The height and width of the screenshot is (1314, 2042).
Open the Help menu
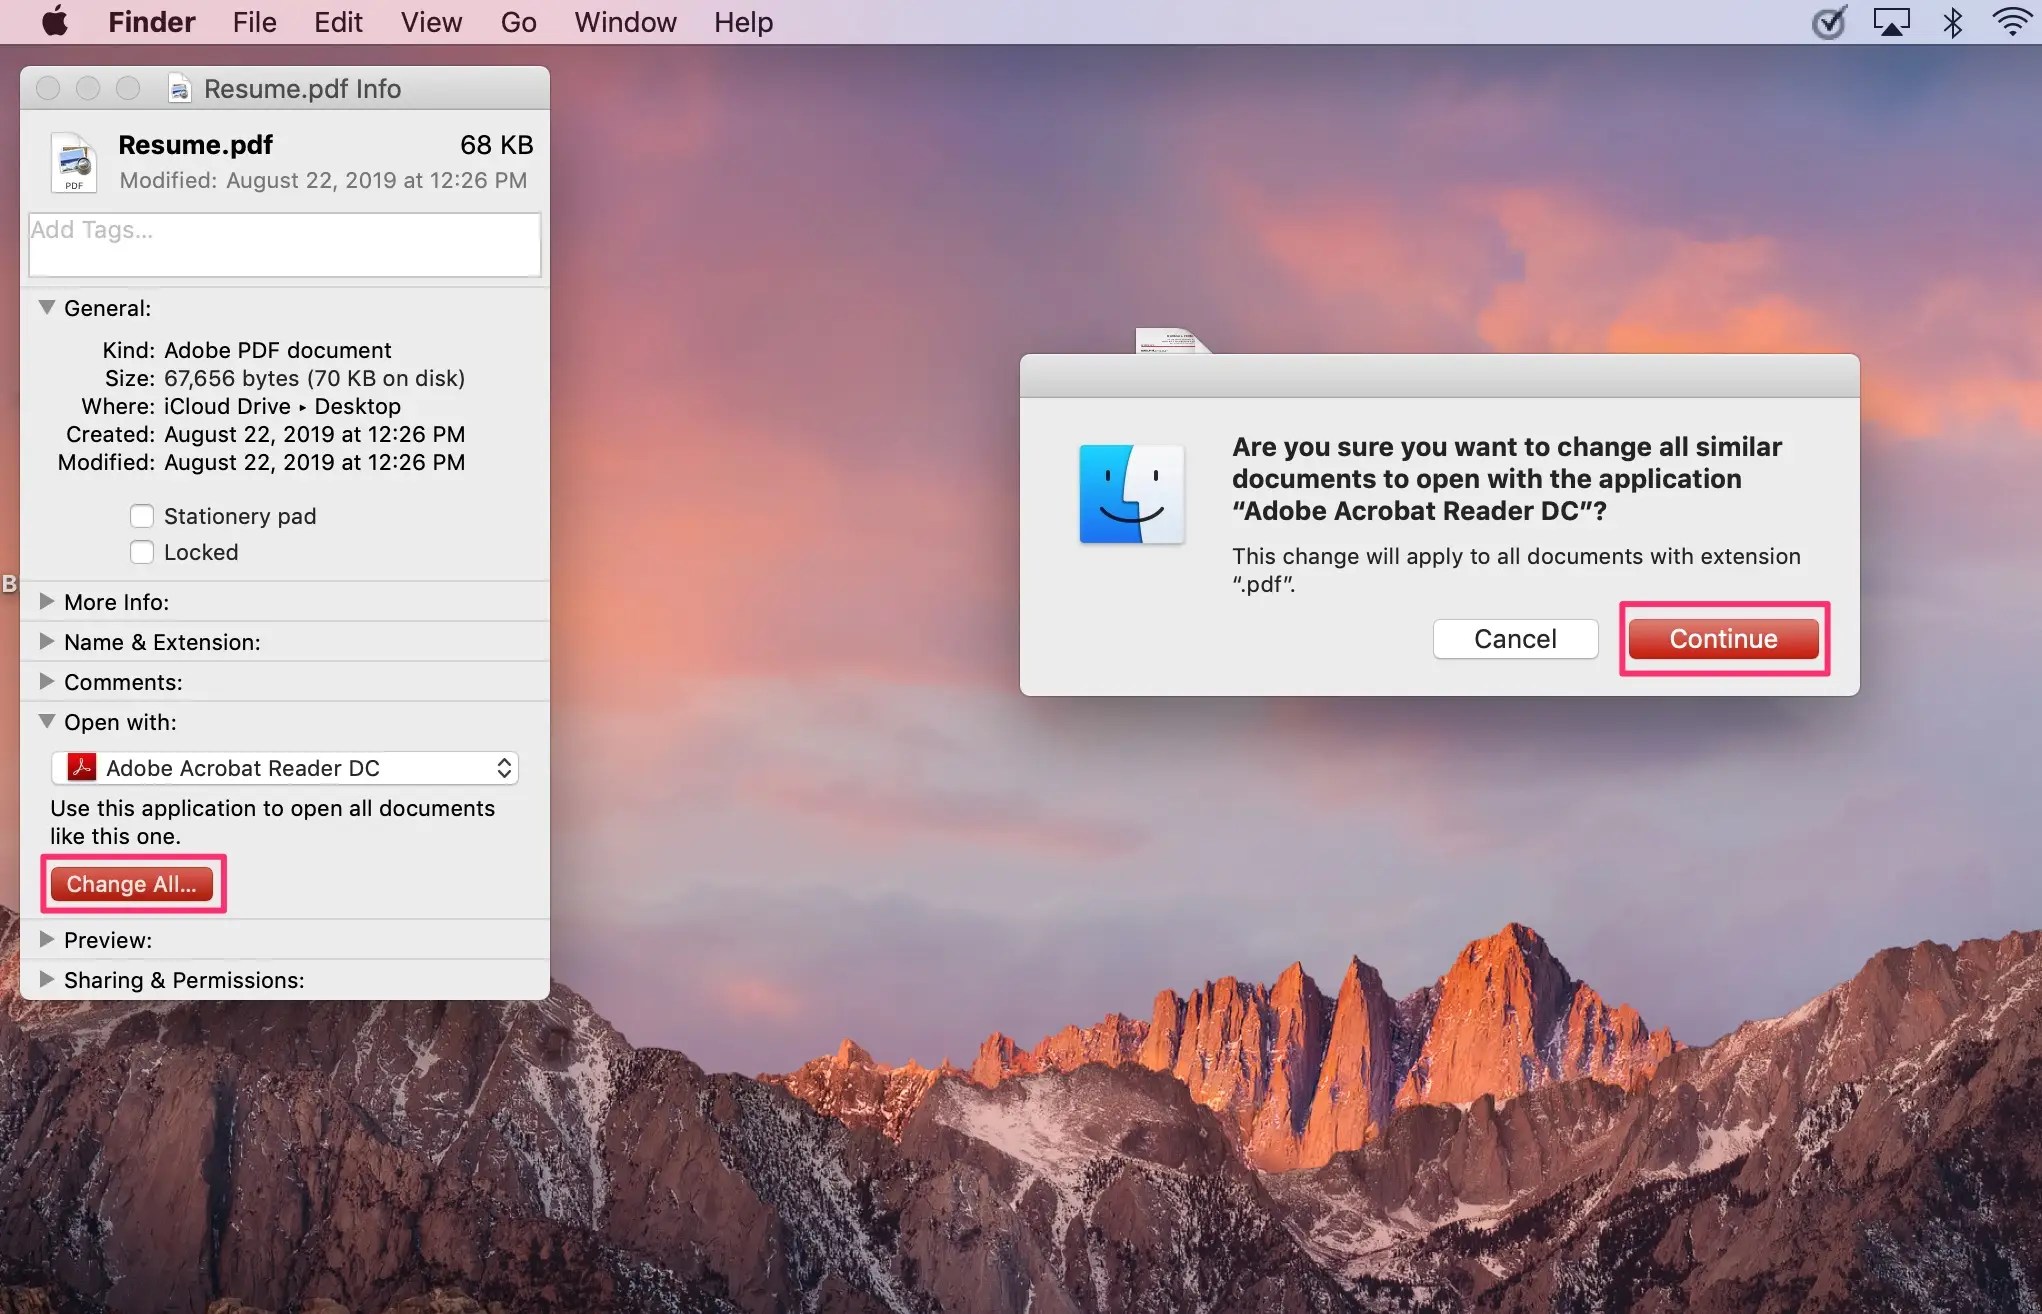743,22
